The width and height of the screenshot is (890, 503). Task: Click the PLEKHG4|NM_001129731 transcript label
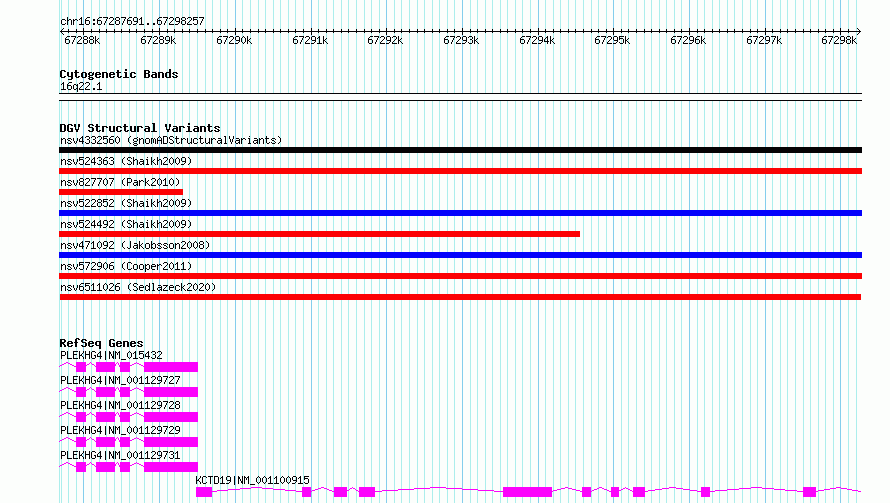[x=120, y=455]
